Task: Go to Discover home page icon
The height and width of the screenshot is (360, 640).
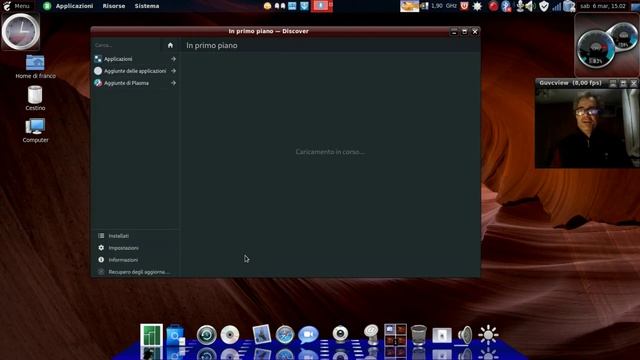Action: pyautogui.click(x=170, y=45)
